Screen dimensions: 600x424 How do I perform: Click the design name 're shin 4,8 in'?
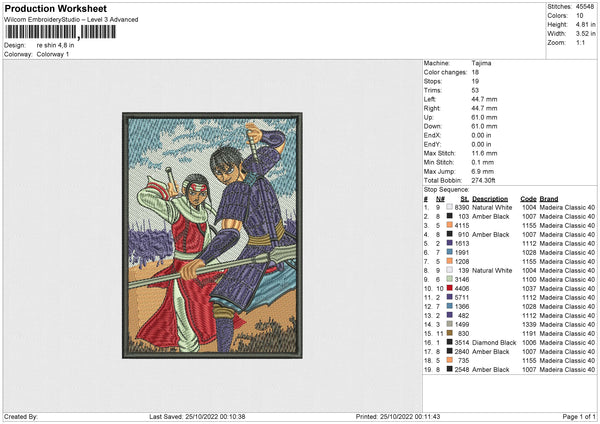click(55, 45)
